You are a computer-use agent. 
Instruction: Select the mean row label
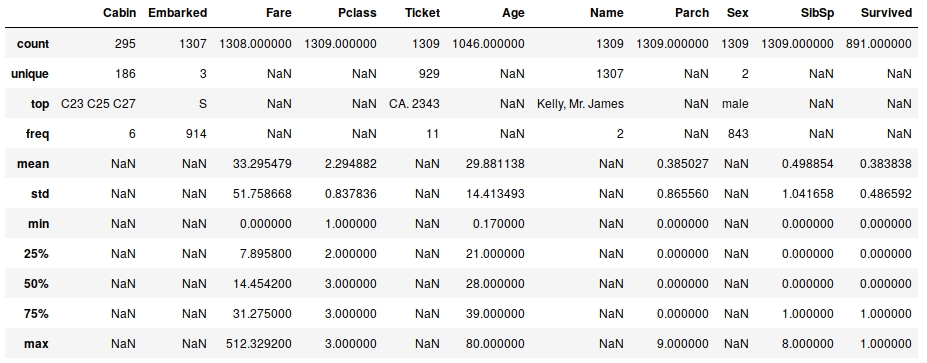click(x=33, y=164)
